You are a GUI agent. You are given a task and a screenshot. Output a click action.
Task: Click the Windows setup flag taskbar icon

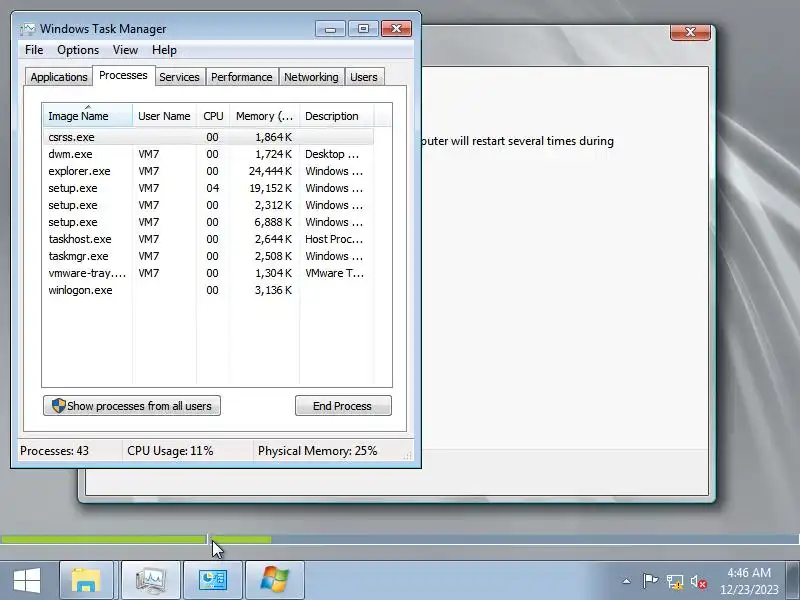pyautogui.click(x=274, y=581)
